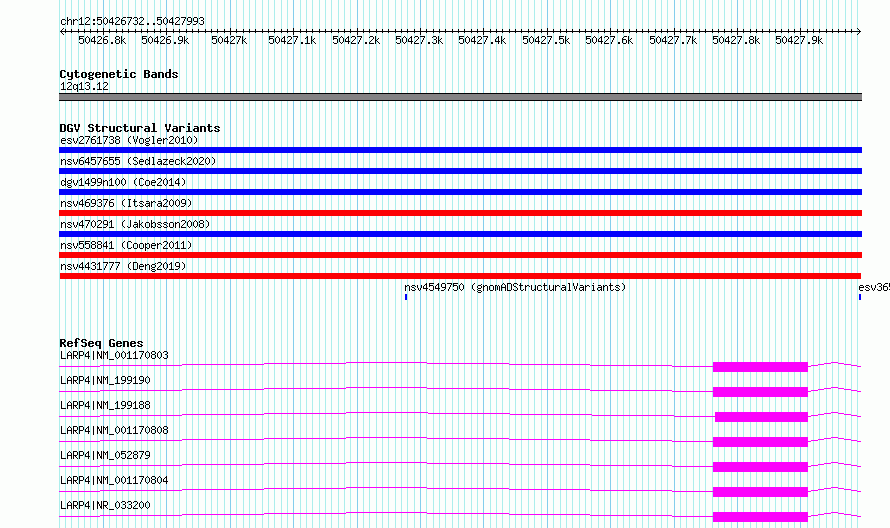Open nsv4549750 (gnomADStructuralVariants) label

[515, 287]
